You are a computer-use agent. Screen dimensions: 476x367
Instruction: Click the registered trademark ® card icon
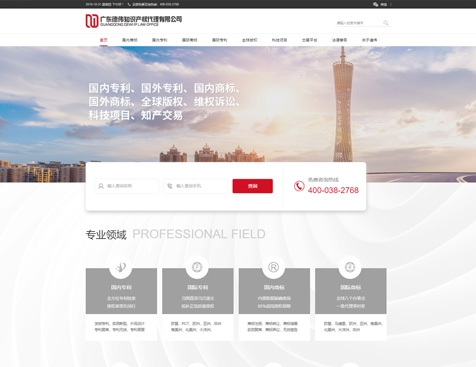pyautogui.click(x=274, y=267)
